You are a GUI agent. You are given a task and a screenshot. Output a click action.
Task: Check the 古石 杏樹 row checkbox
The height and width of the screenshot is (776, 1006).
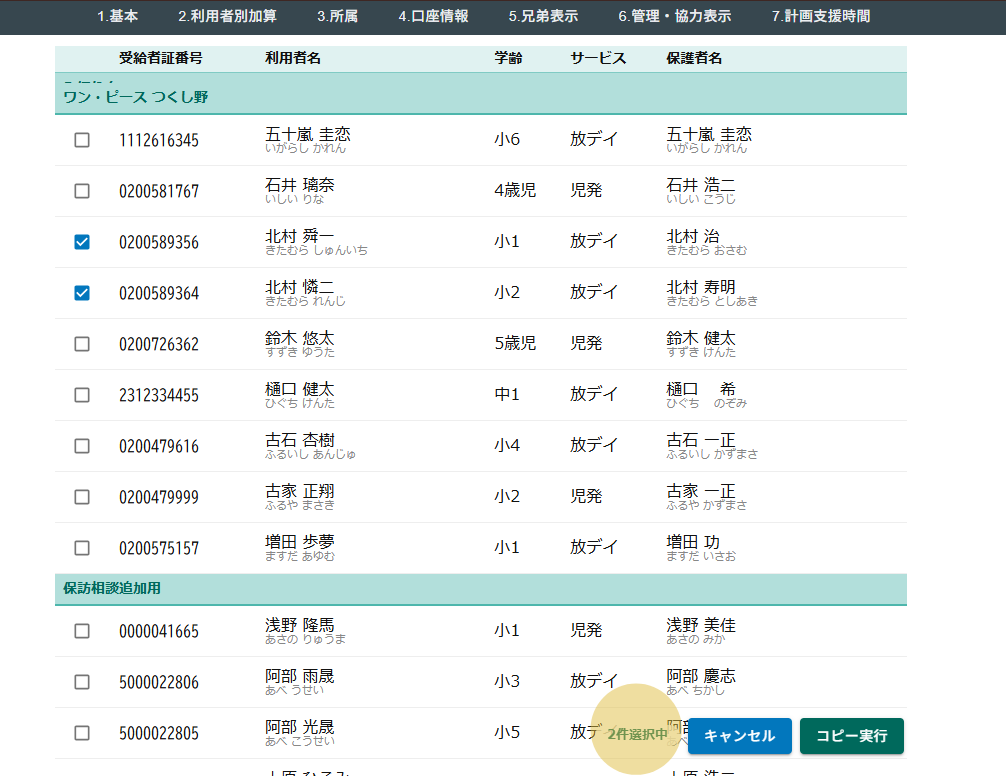click(x=82, y=446)
